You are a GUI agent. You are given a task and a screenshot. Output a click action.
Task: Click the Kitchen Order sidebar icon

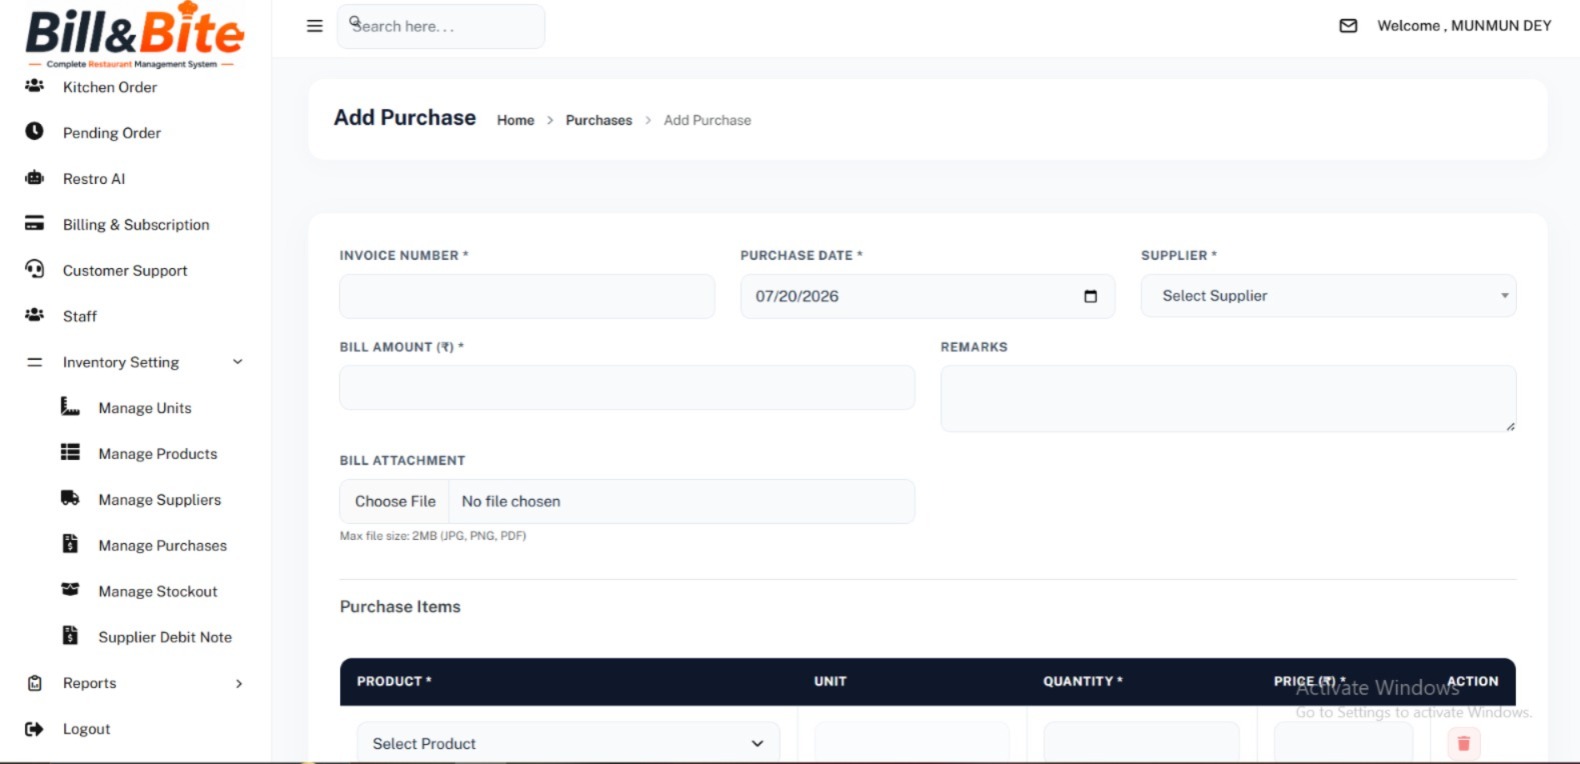pyautogui.click(x=34, y=86)
